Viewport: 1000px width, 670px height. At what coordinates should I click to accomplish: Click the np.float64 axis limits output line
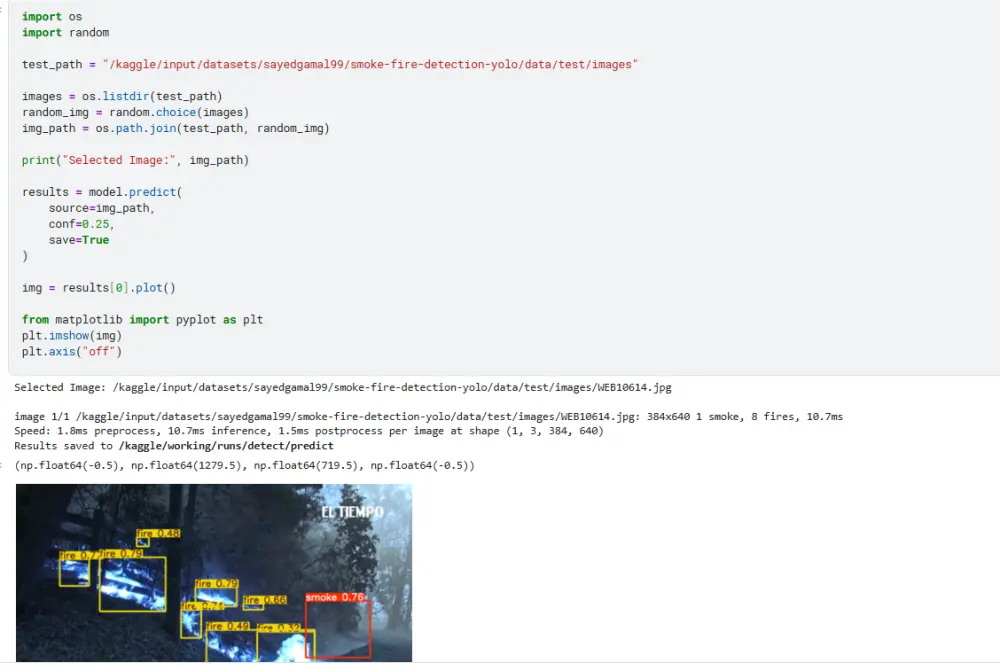[244, 465]
